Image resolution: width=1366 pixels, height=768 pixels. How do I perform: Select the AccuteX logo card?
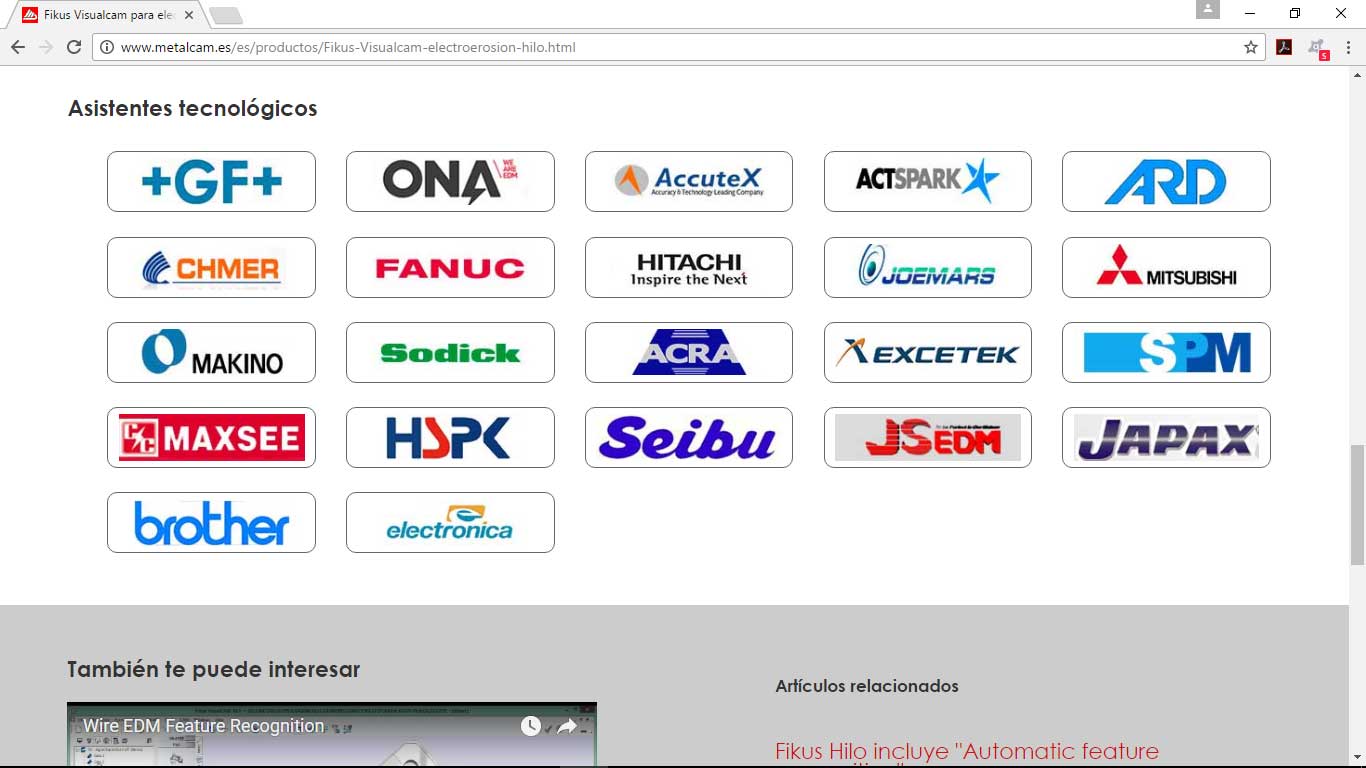point(689,181)
